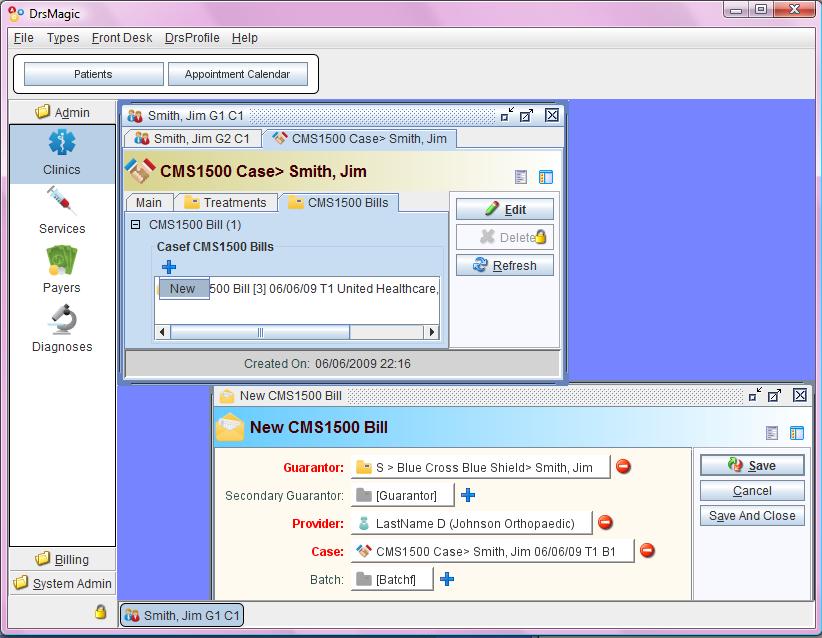Click the blue plus above the bills list
Viewport: 822px width, 638px height.
point(169,267)
